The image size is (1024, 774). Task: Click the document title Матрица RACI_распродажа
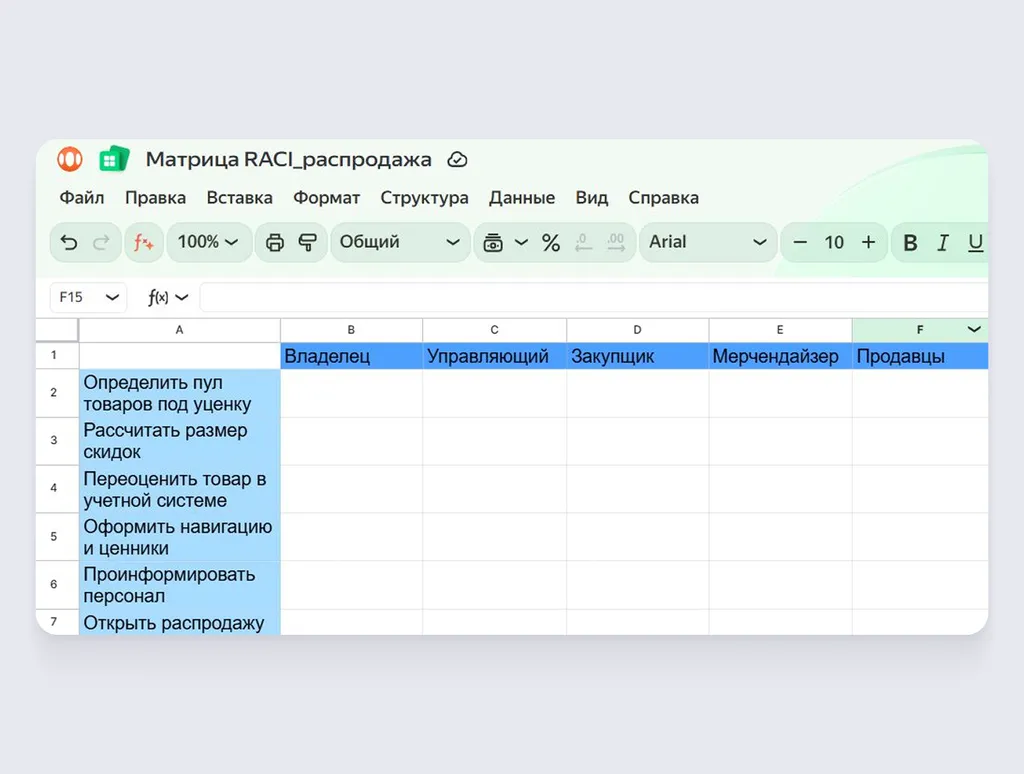(x=289, y=159)
